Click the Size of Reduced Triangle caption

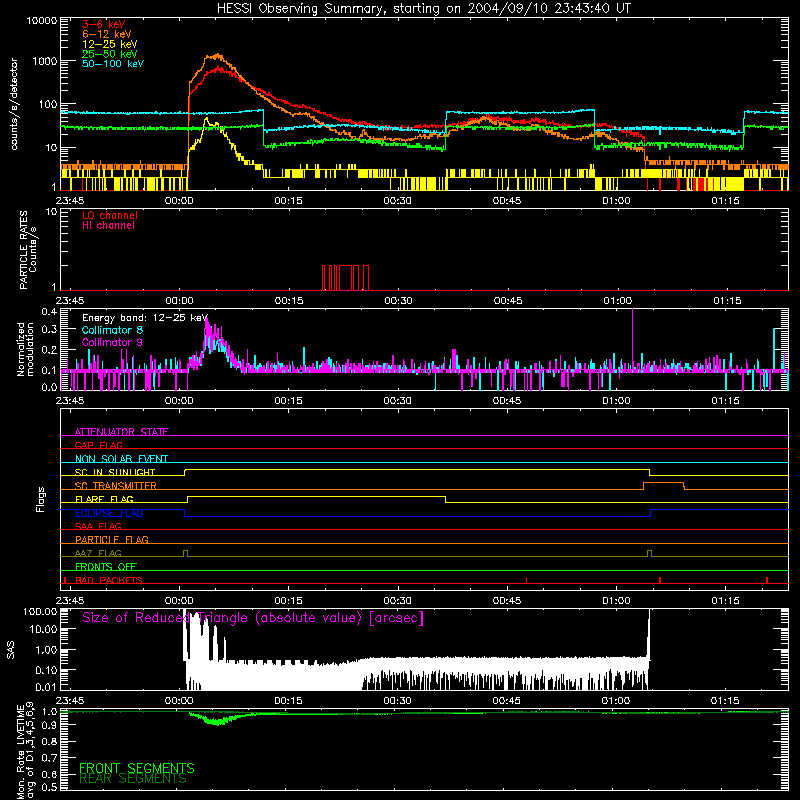click(x=253, y=618)
